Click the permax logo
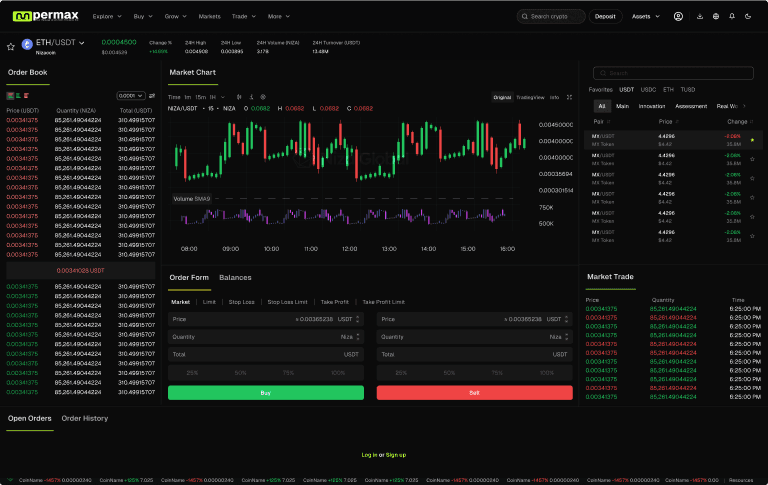 click(46, 16)
